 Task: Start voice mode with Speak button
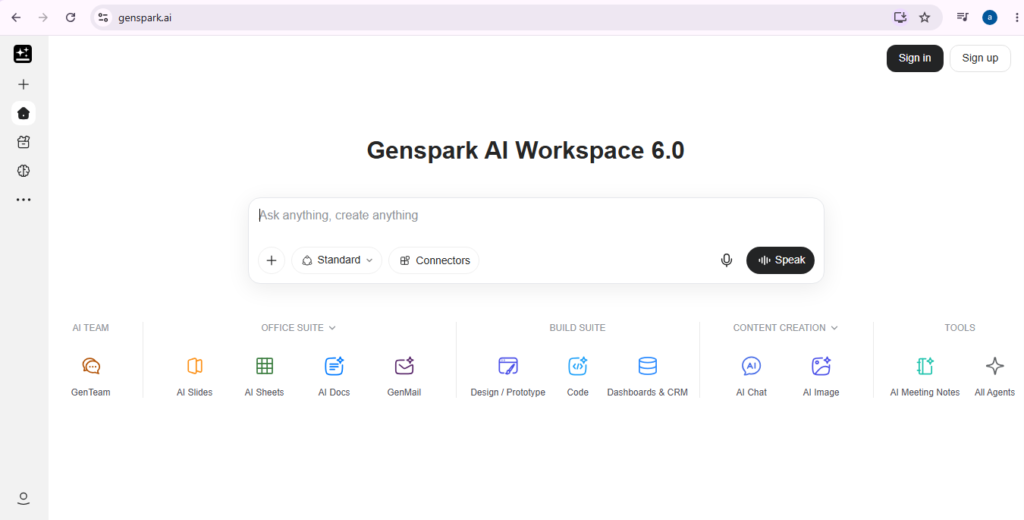click(780, 260)
